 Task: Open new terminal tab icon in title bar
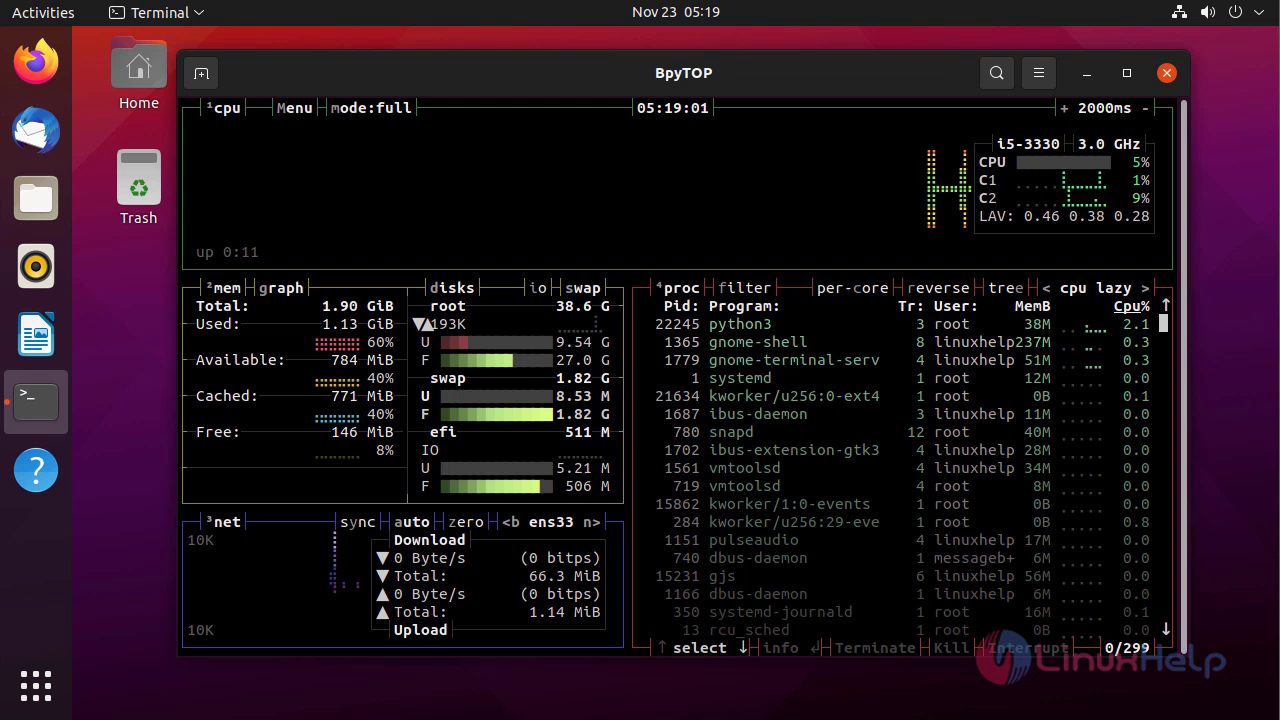click(201, 73)
